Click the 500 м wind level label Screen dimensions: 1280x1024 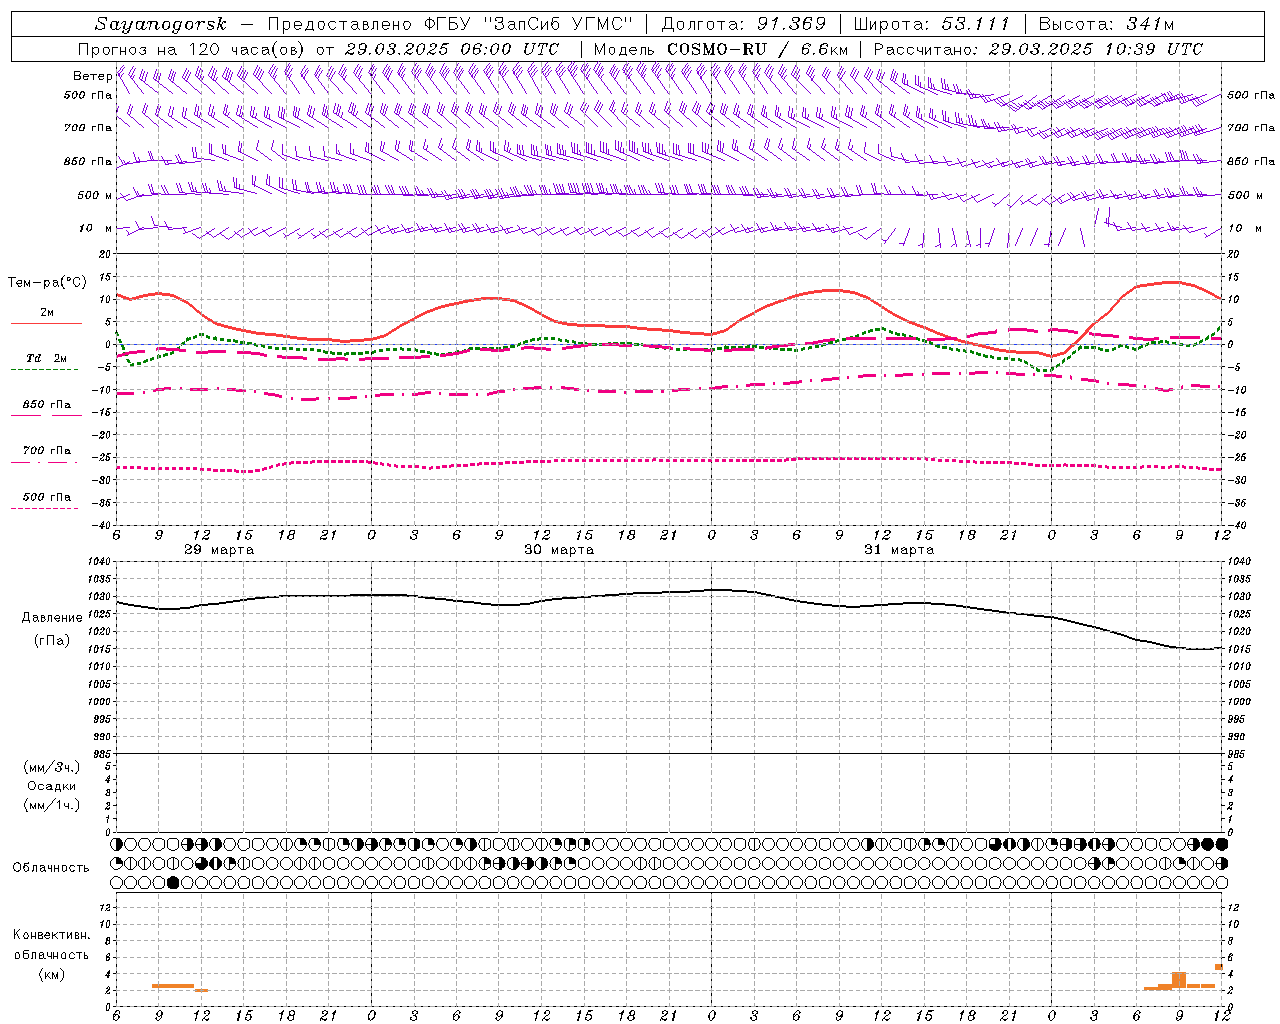95,195
